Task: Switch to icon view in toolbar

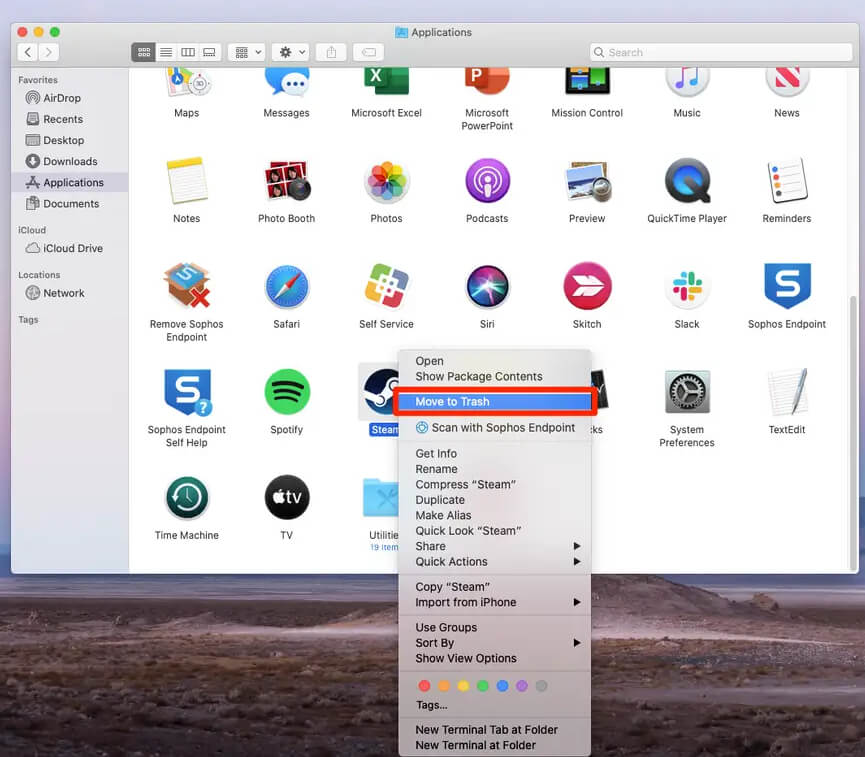Action: click(x=144, y=52)
